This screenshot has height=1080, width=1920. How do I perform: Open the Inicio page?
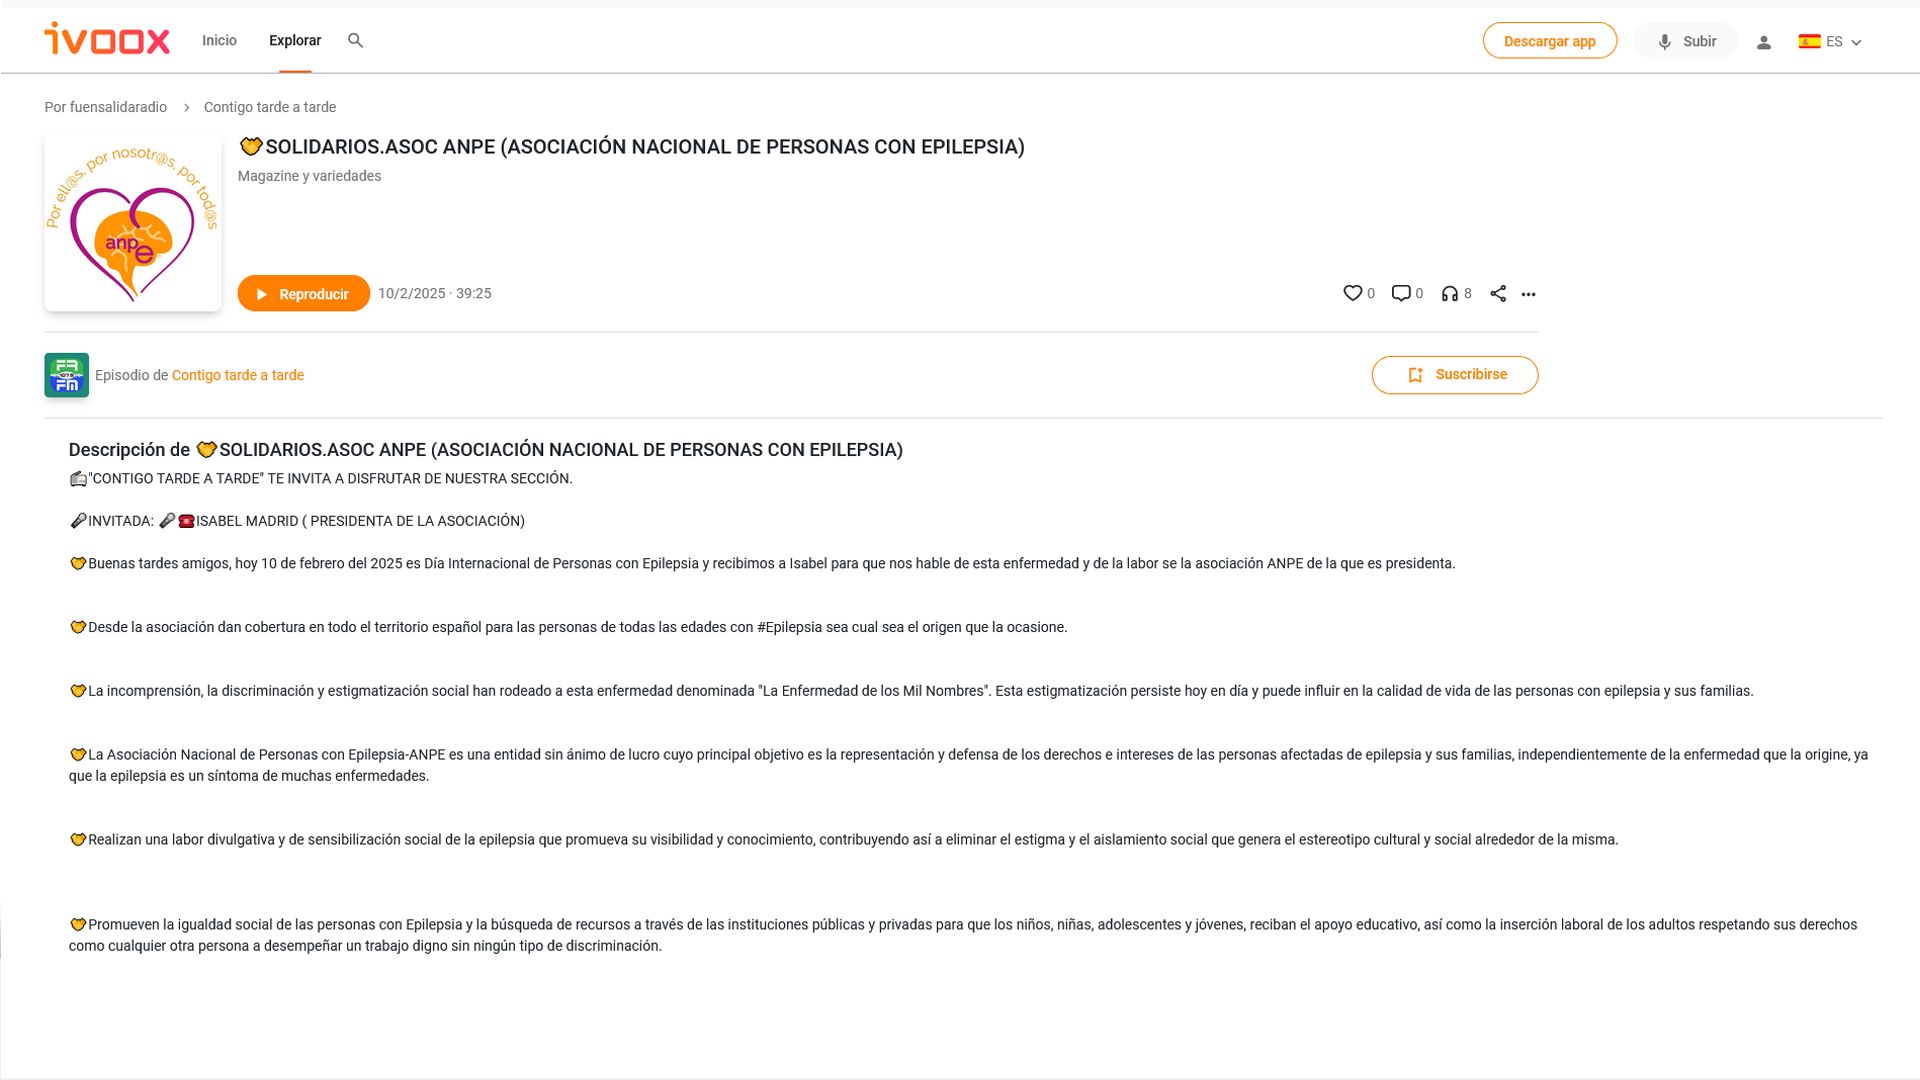(x=219, y=40)
